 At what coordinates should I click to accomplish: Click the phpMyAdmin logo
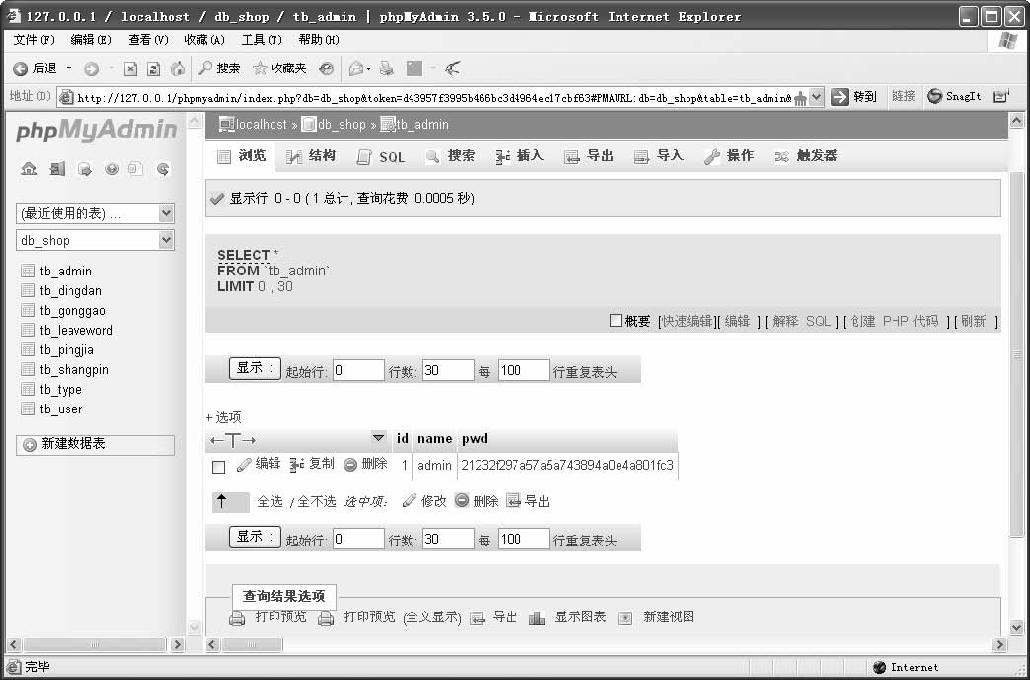pos(97,130)
